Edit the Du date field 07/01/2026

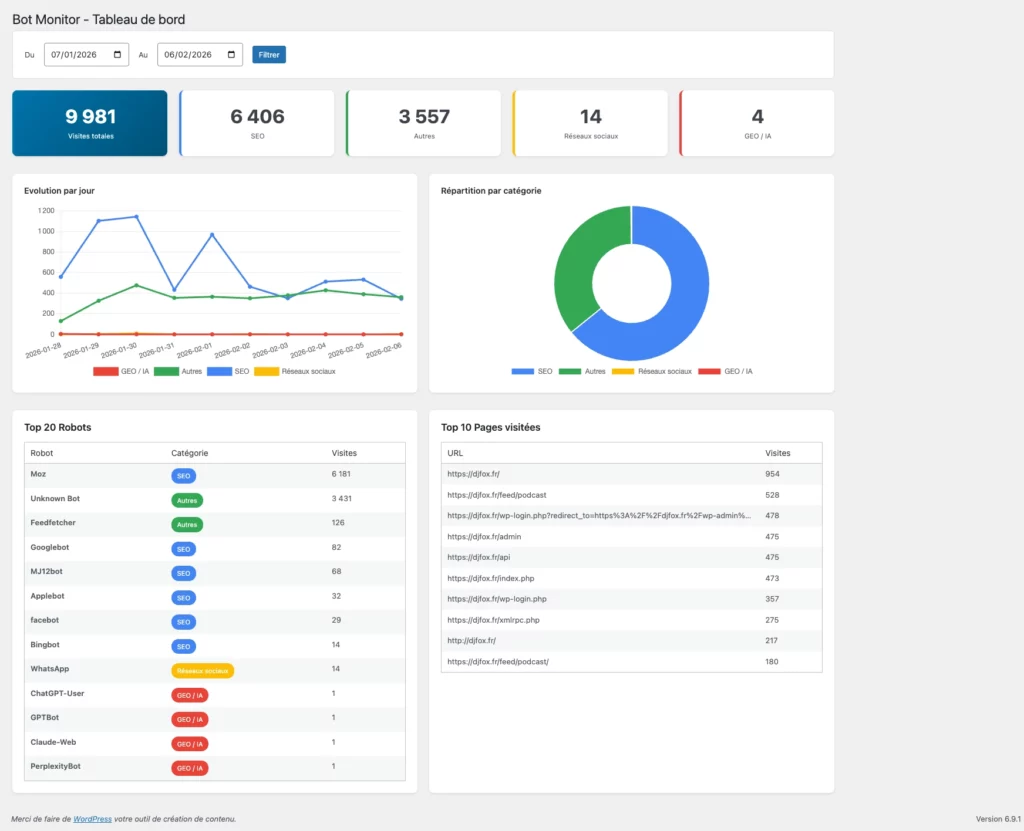click(x=86, y=55)
